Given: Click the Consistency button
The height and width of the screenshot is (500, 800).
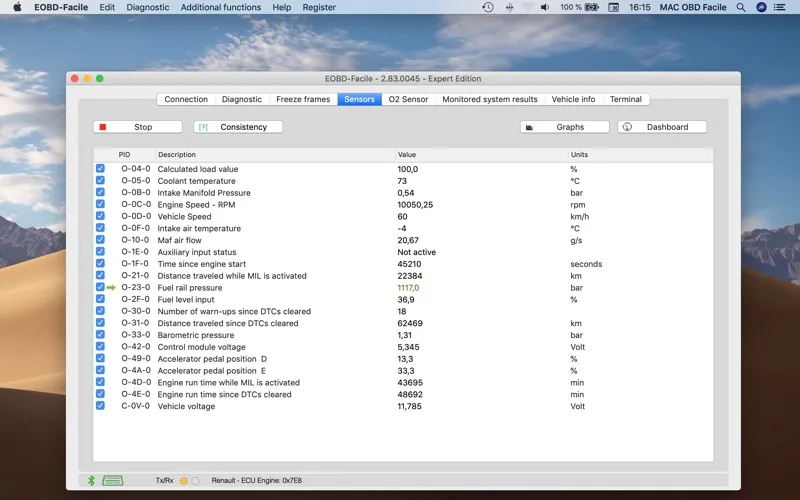Looking at the screenshot, I should pyautogui.click(x=238, y=127).
